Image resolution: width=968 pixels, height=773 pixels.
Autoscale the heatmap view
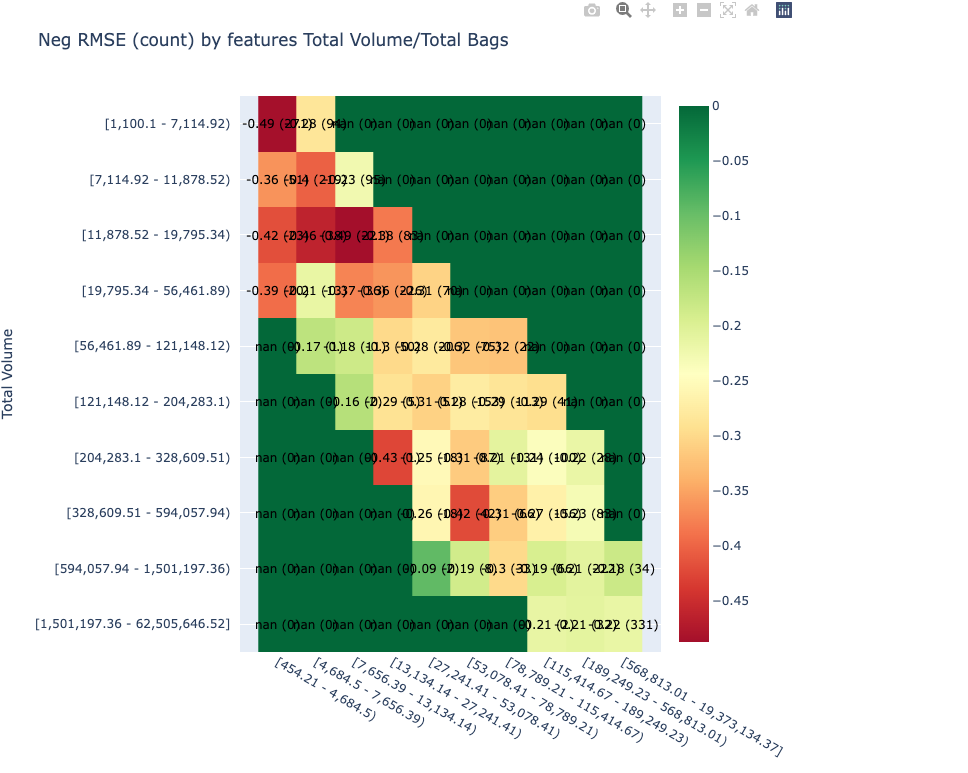[x=727, y=10]
